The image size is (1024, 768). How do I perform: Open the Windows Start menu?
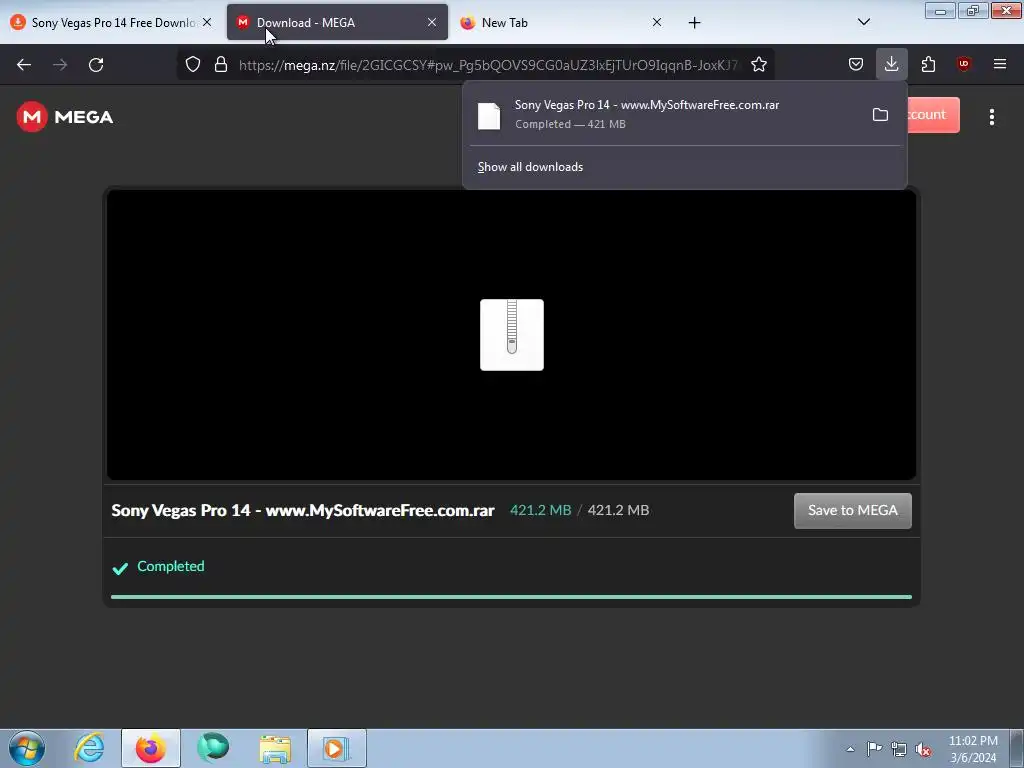coord(27,748)
